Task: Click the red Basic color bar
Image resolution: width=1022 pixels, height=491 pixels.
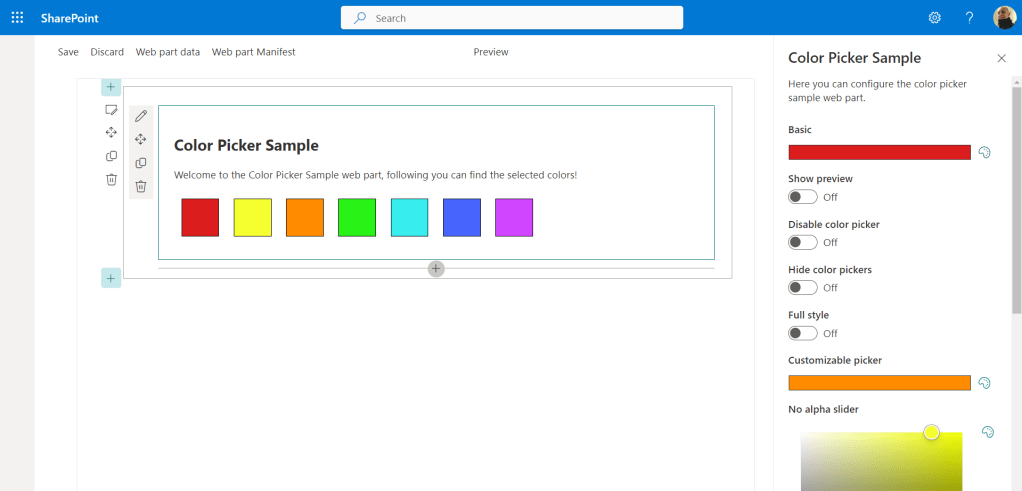Action: [x=879, y=153]
